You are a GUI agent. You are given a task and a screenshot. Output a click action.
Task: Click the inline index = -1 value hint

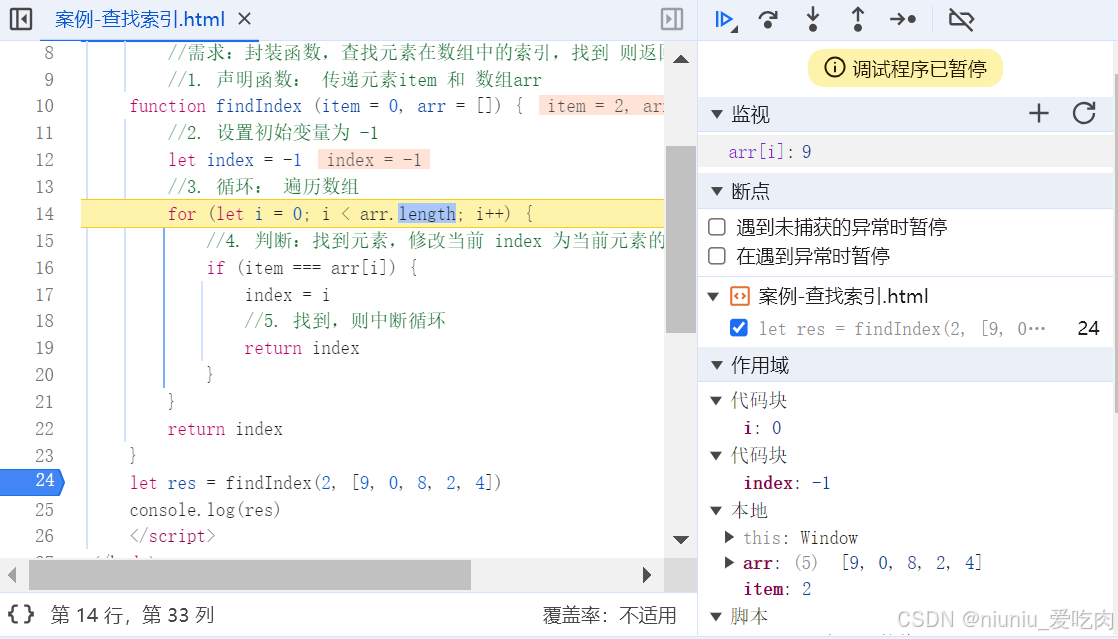click(374, 160)
